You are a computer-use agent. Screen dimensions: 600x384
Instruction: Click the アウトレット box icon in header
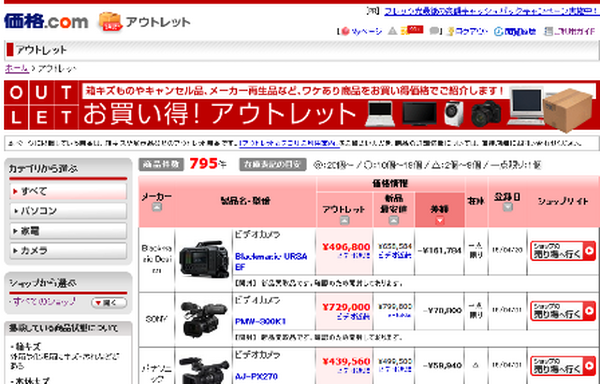coord(111,21)
